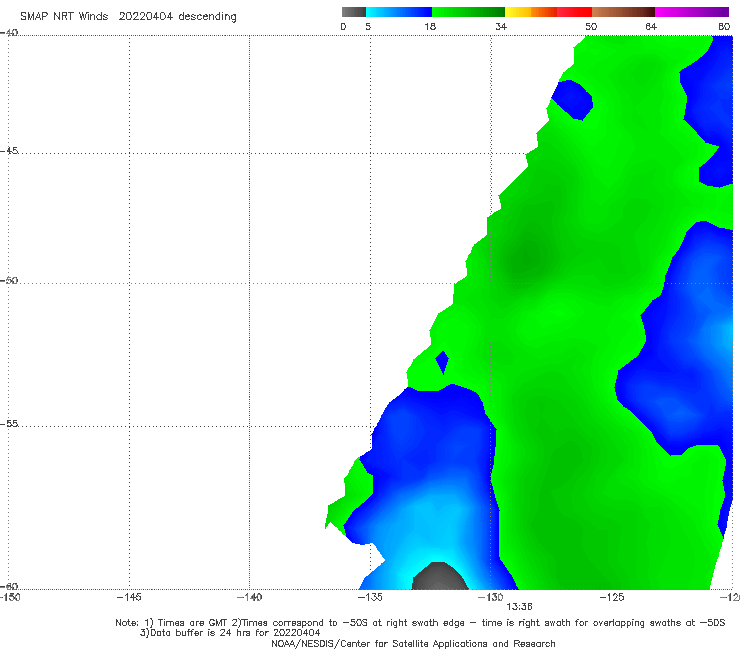This screenshot has width=740, height=650.
Task: Click the dark gray low-wind patch at the map bottom
Action: coord(440,577)
